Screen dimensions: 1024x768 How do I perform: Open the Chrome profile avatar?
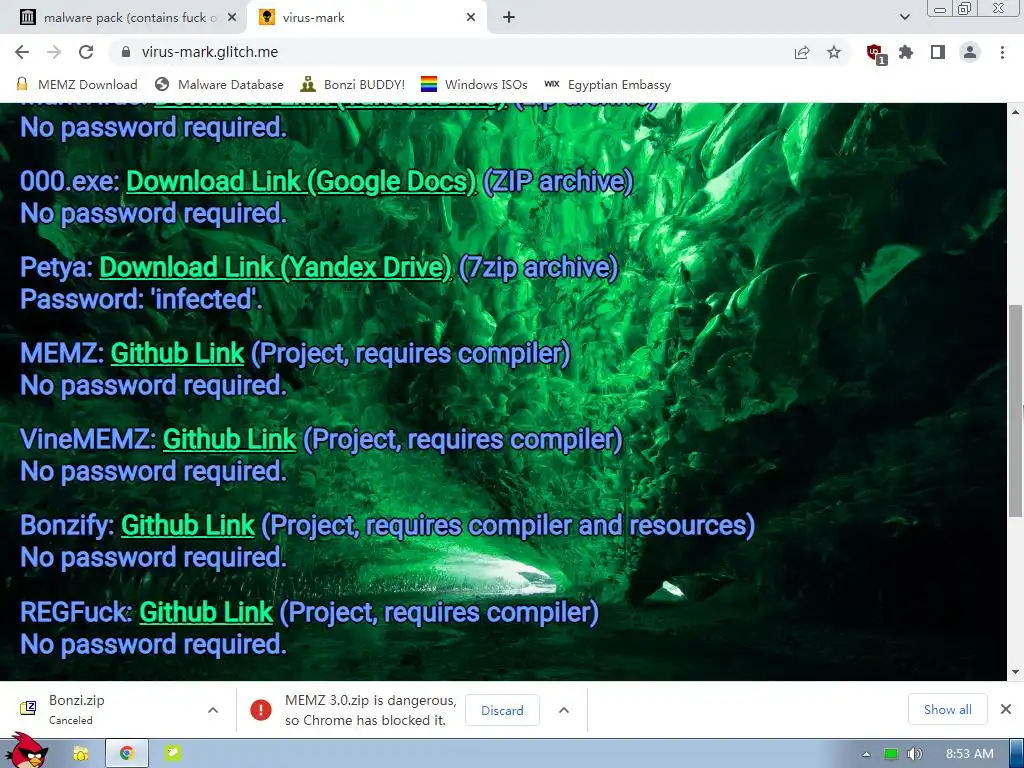pyautogui.click(x=970, y=52)
